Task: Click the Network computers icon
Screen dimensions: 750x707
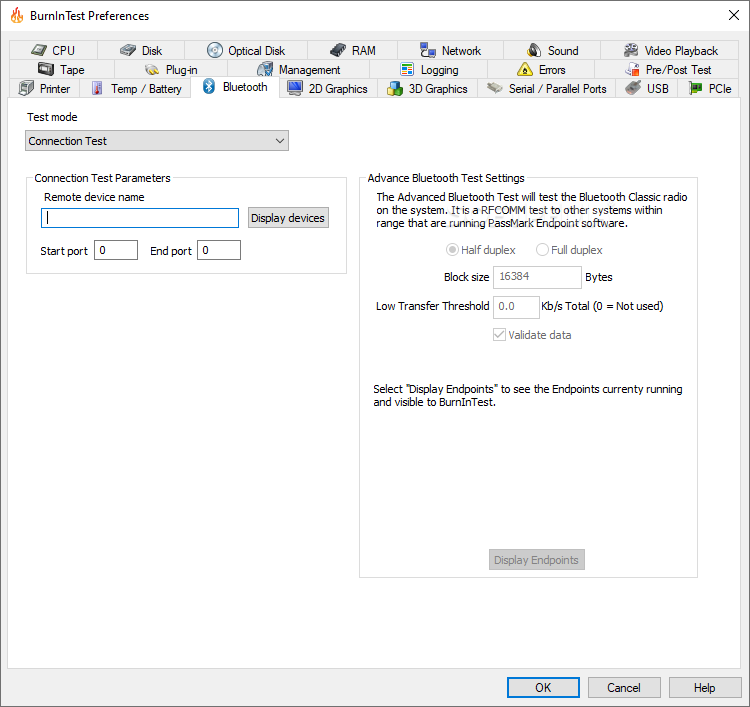Action: (428, 50)
